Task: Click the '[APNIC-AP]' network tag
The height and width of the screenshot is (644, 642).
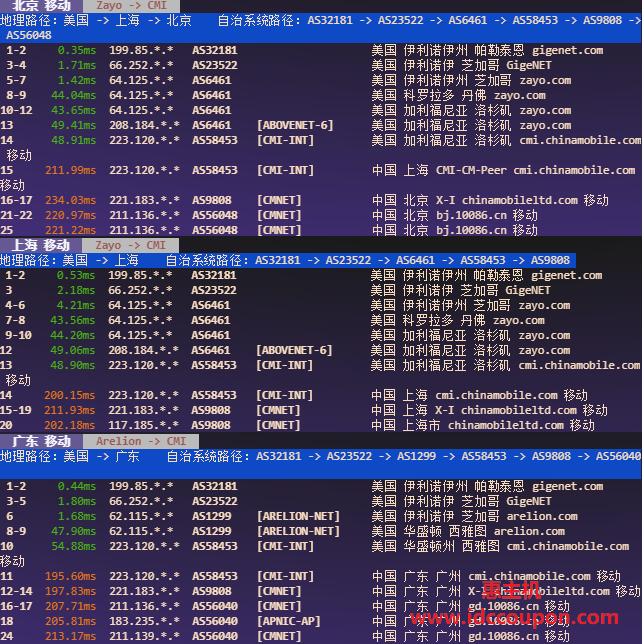Action: click(x=289, y=621)
